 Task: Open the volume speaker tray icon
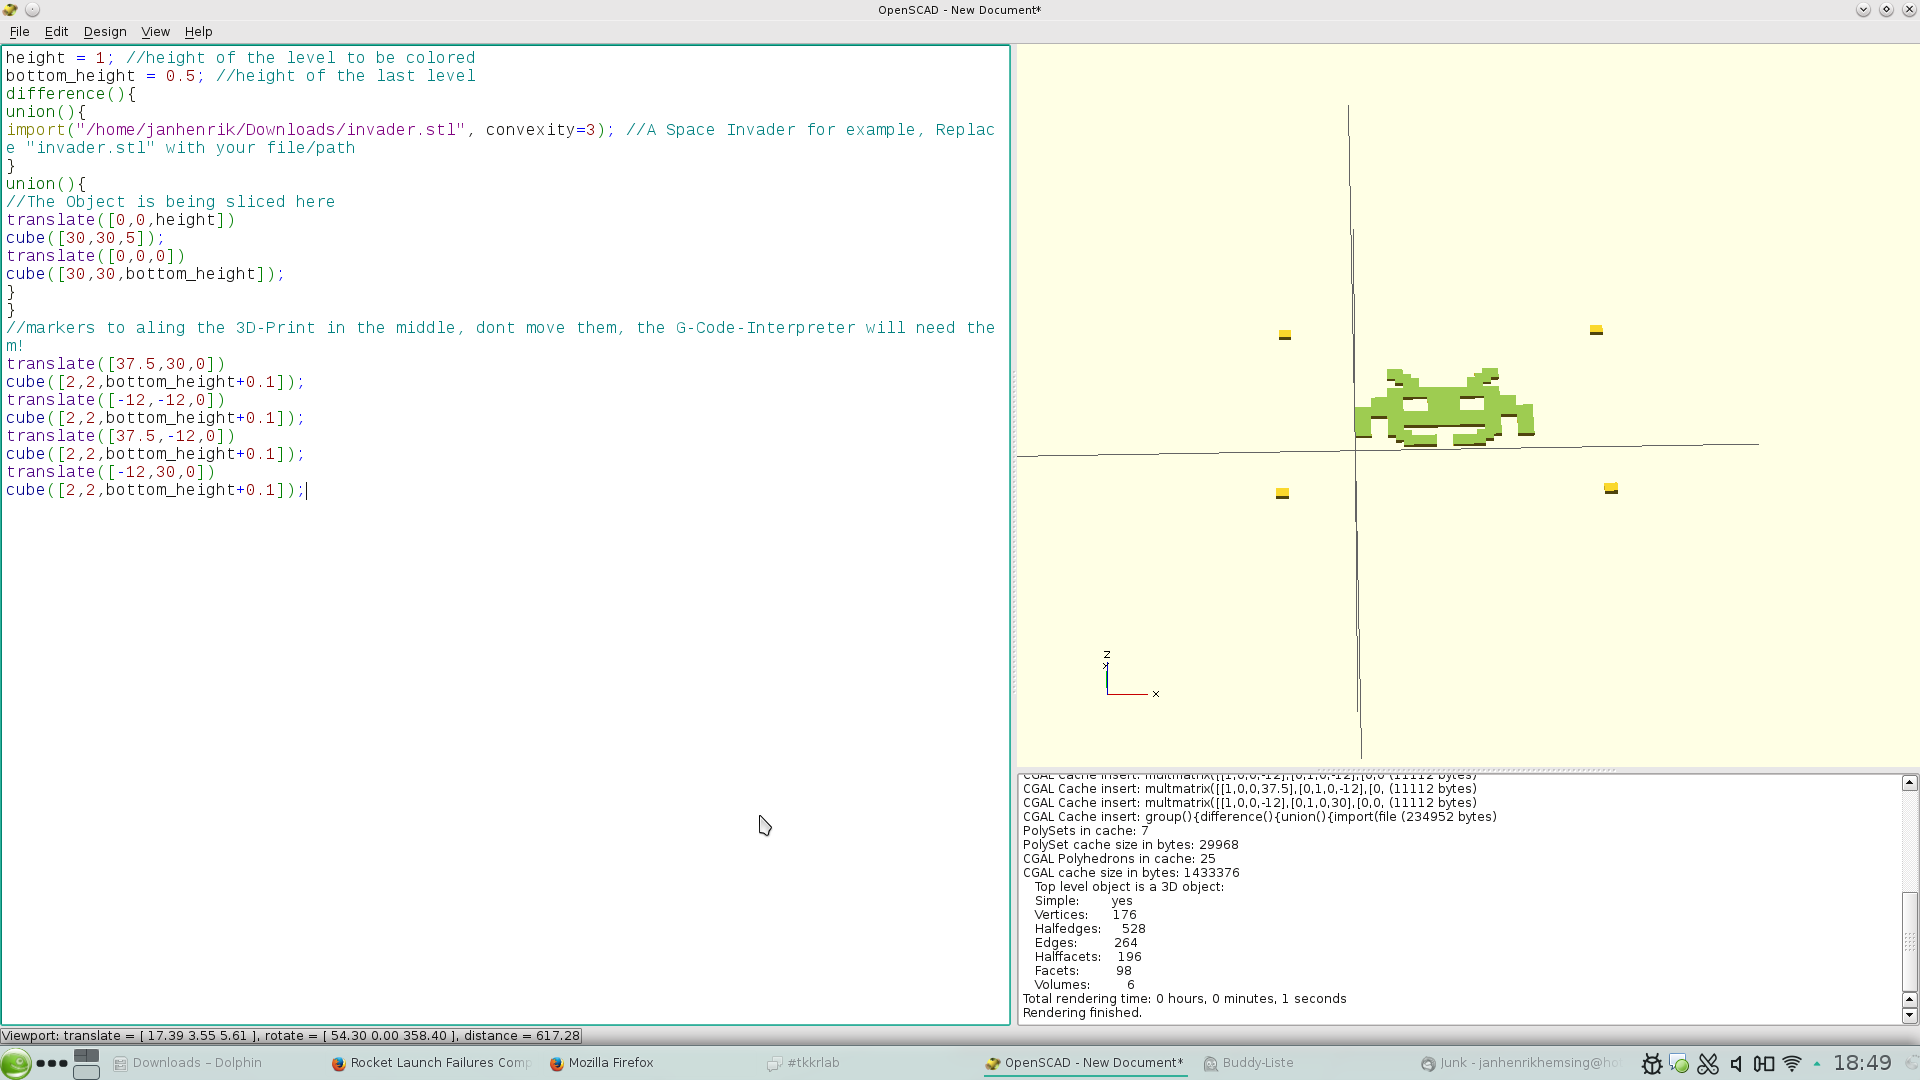pyautogui.click(x=1736, y=1064)
